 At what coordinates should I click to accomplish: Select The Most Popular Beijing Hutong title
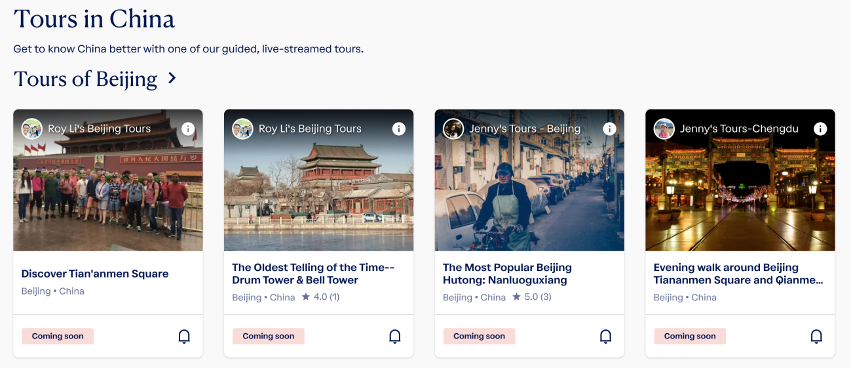coord(507,274)
